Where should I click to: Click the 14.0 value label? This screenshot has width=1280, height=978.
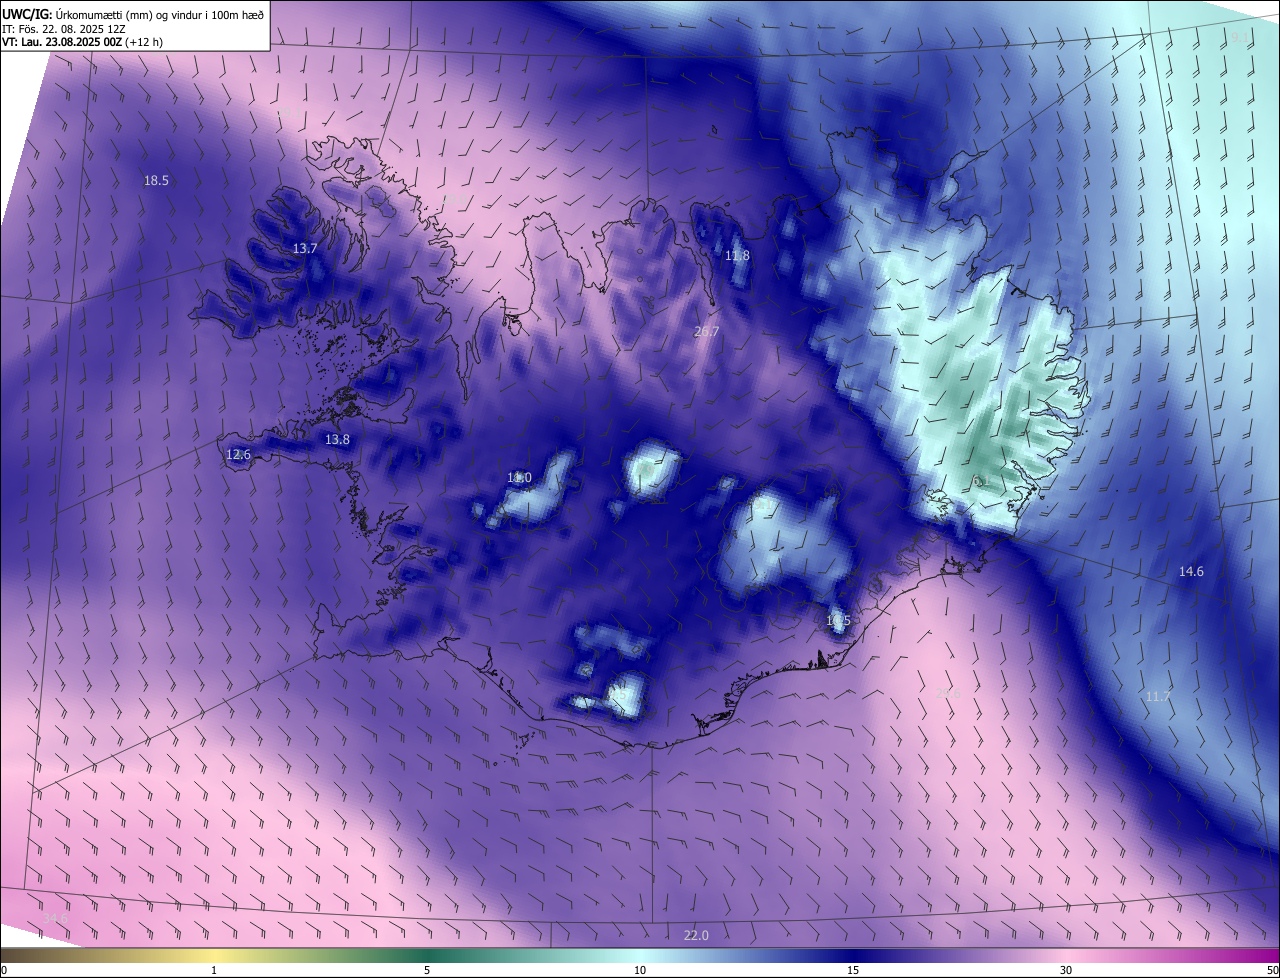pyautogui.click(x=519, y=478)
